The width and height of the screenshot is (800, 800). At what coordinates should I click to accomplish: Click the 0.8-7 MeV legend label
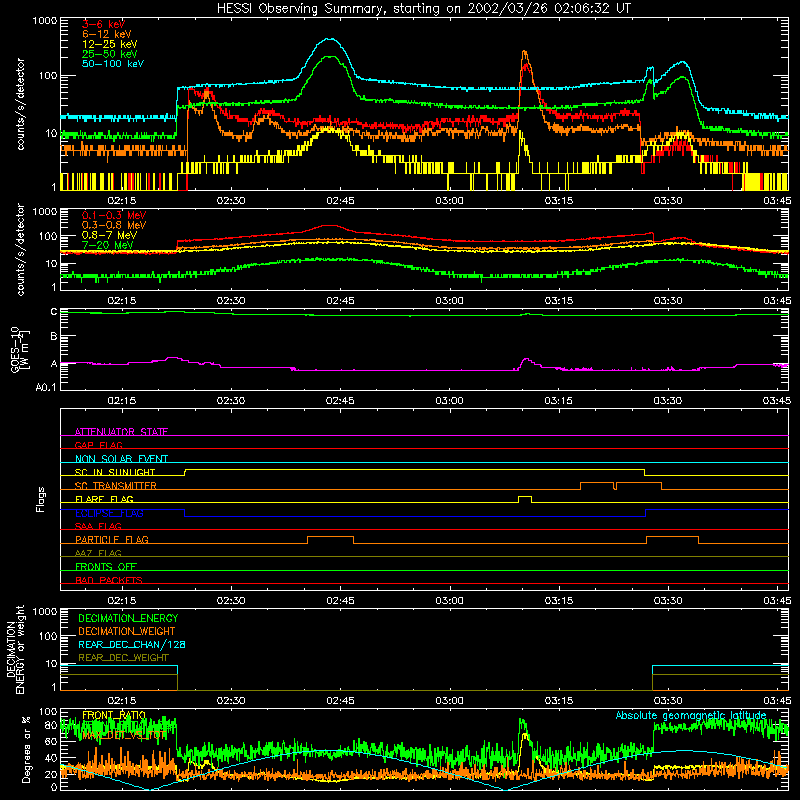[109, 235]
